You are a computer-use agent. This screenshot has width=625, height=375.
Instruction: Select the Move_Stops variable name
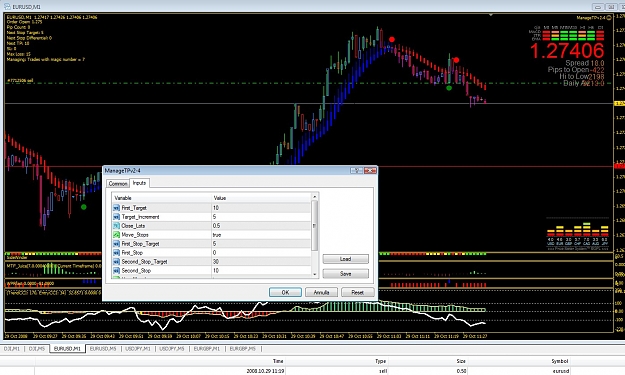(135, 235)
